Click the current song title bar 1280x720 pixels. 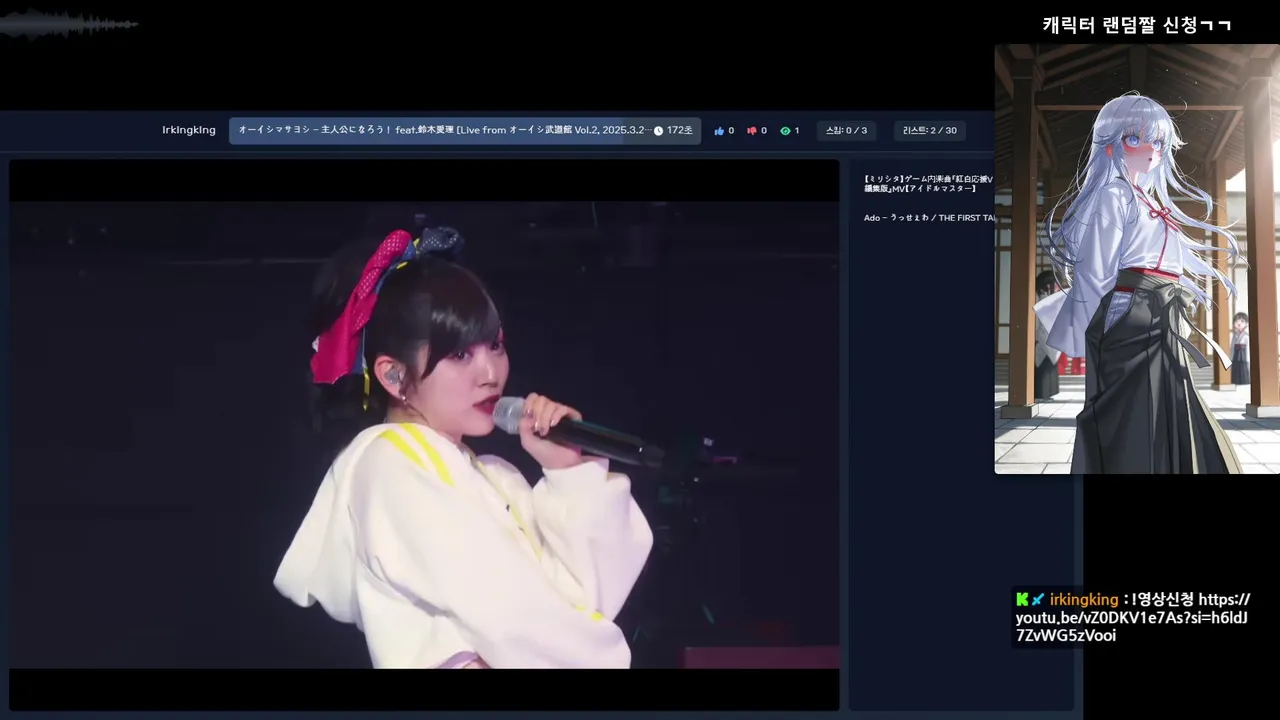pos(465,131)
